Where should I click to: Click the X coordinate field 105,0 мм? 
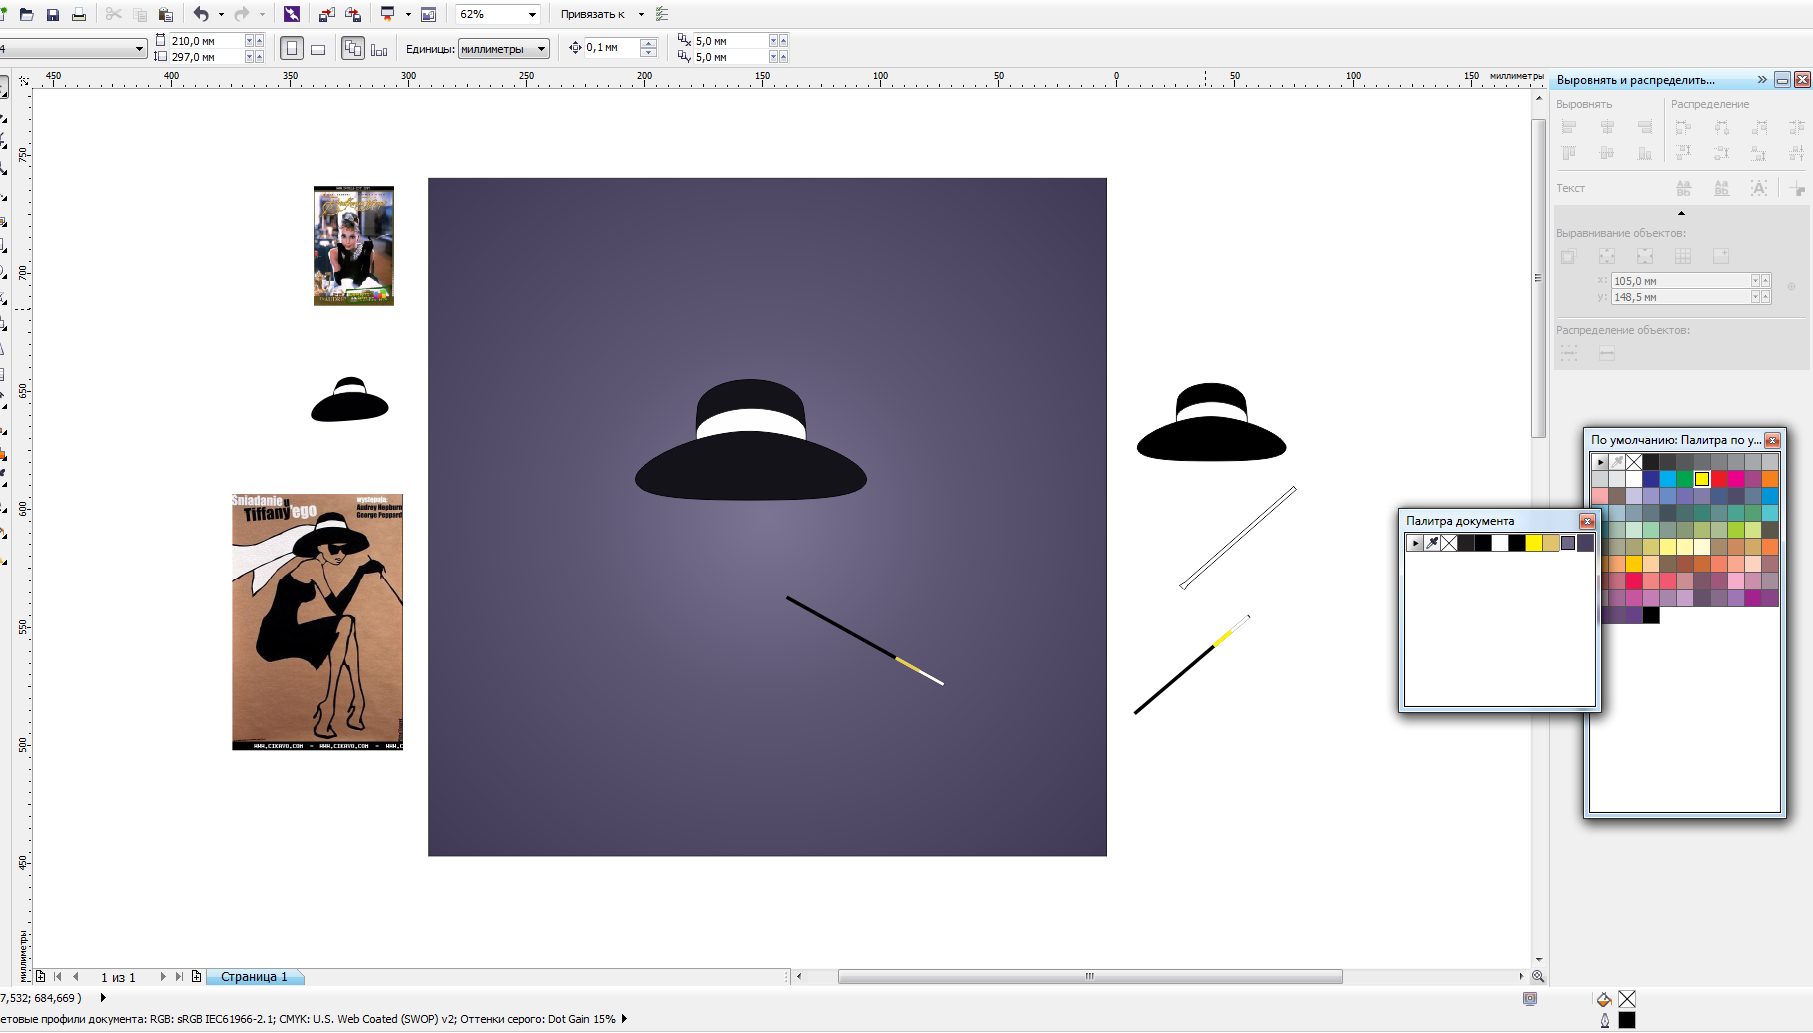click(1680, 281)
